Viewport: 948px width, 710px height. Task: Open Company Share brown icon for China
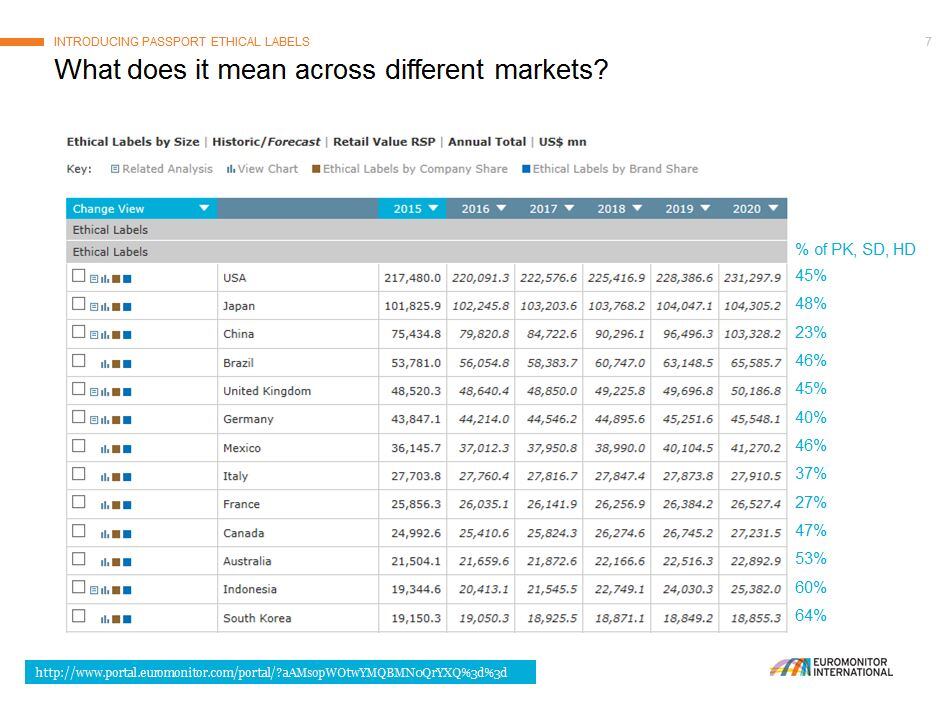(116, 335)
